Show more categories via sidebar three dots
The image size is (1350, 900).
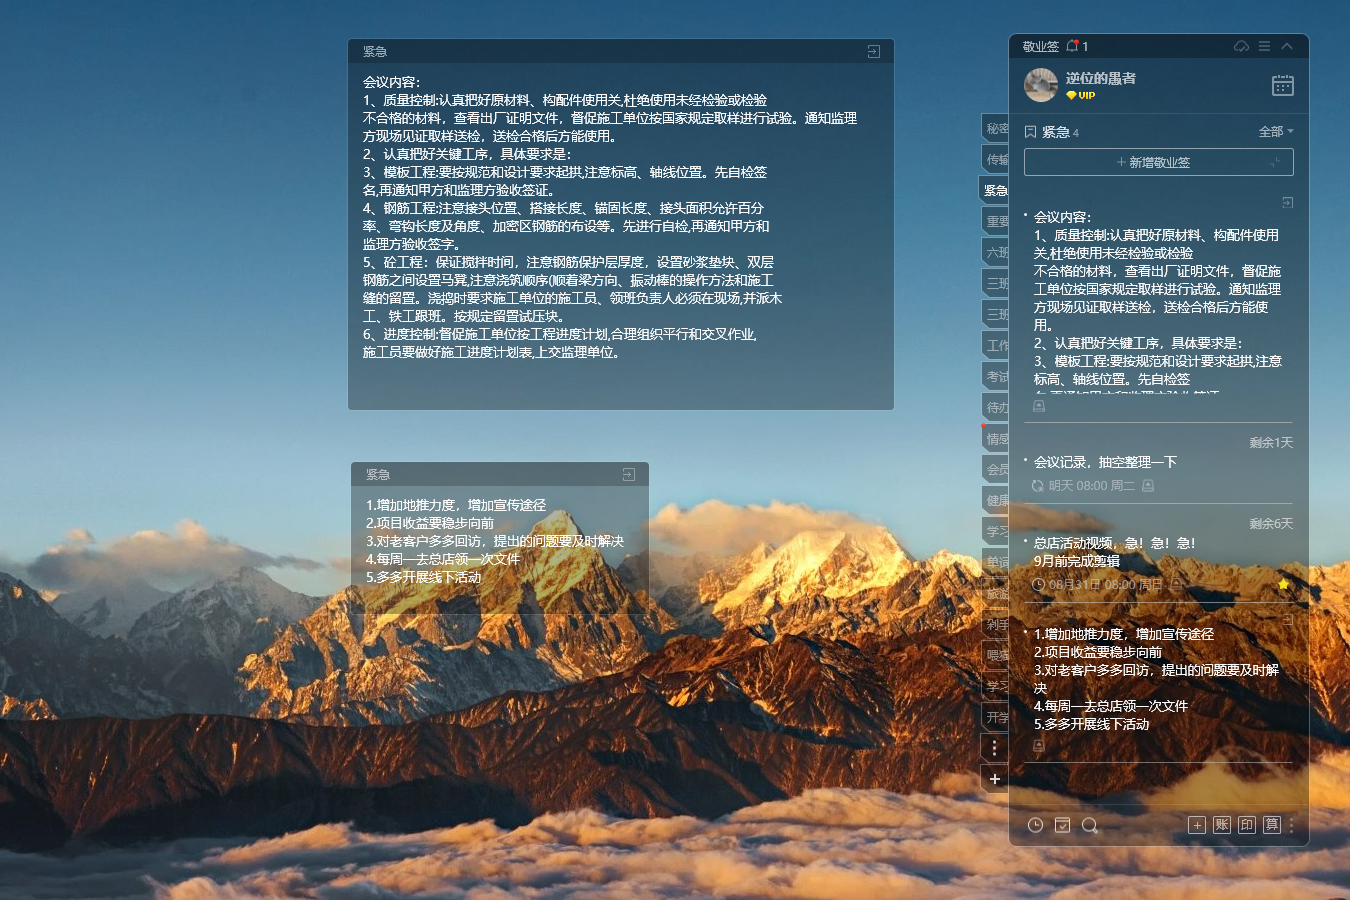(994, 748)
